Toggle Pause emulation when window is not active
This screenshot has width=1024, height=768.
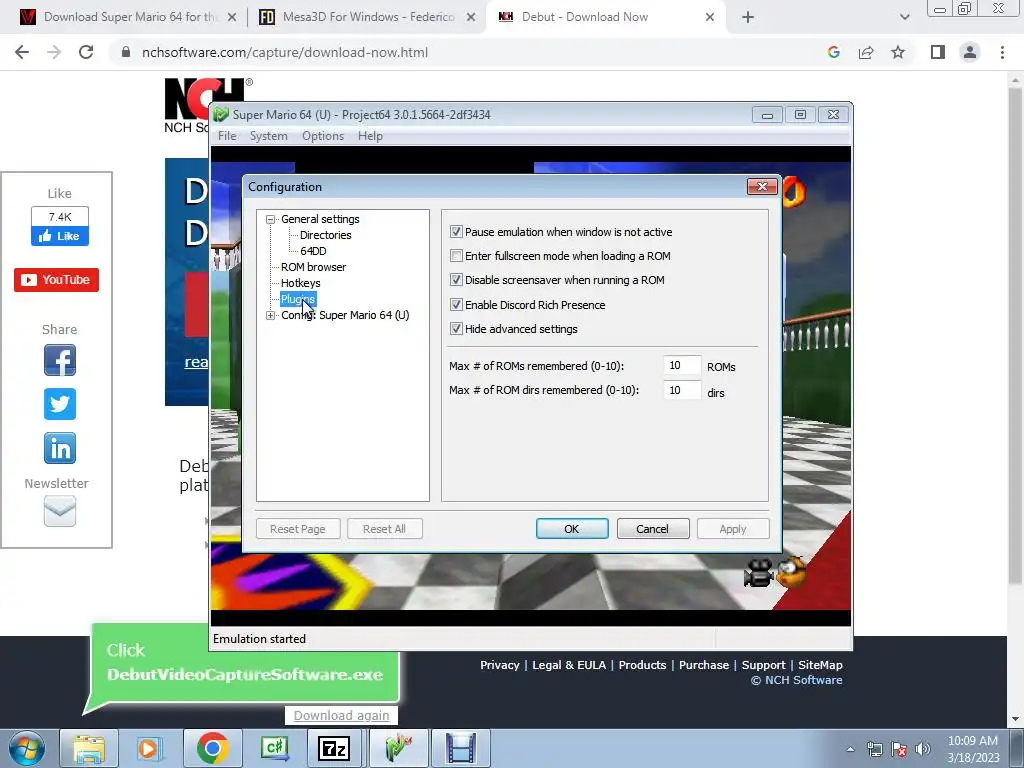tap(456, 232)
